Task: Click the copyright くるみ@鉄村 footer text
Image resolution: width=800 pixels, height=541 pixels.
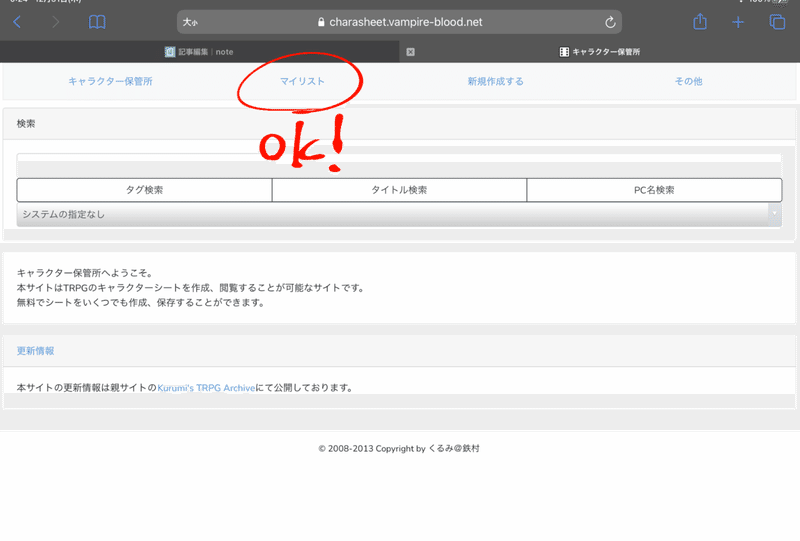Action: click(399, 449)
